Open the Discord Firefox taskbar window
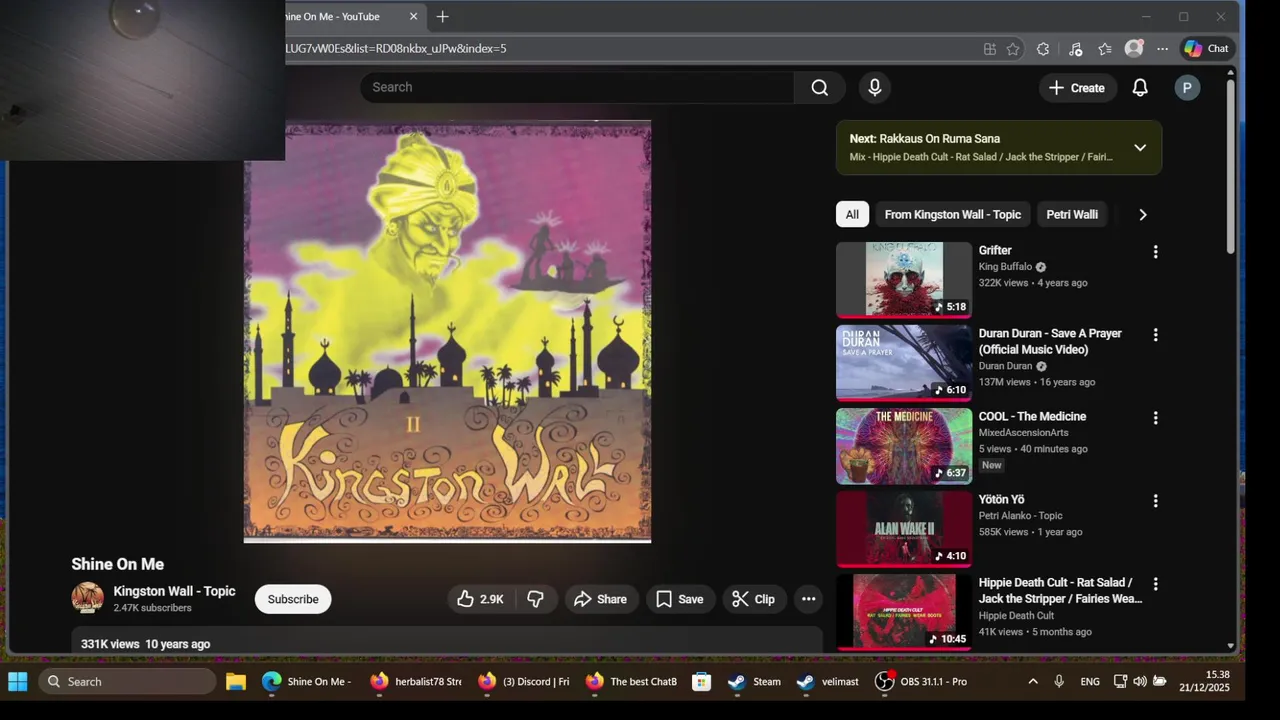The image size is (1280, 720). (524, 681)
